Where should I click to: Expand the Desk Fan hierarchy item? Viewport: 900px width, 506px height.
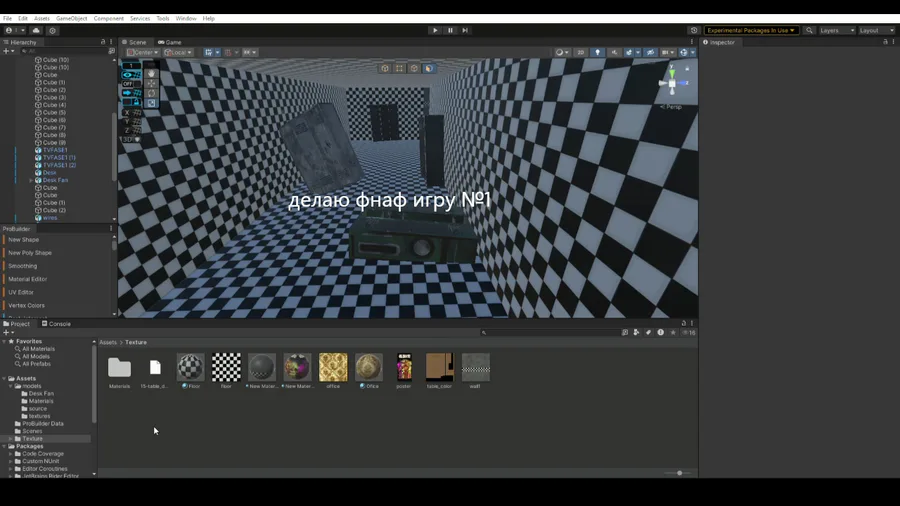(x=31, y=180)
